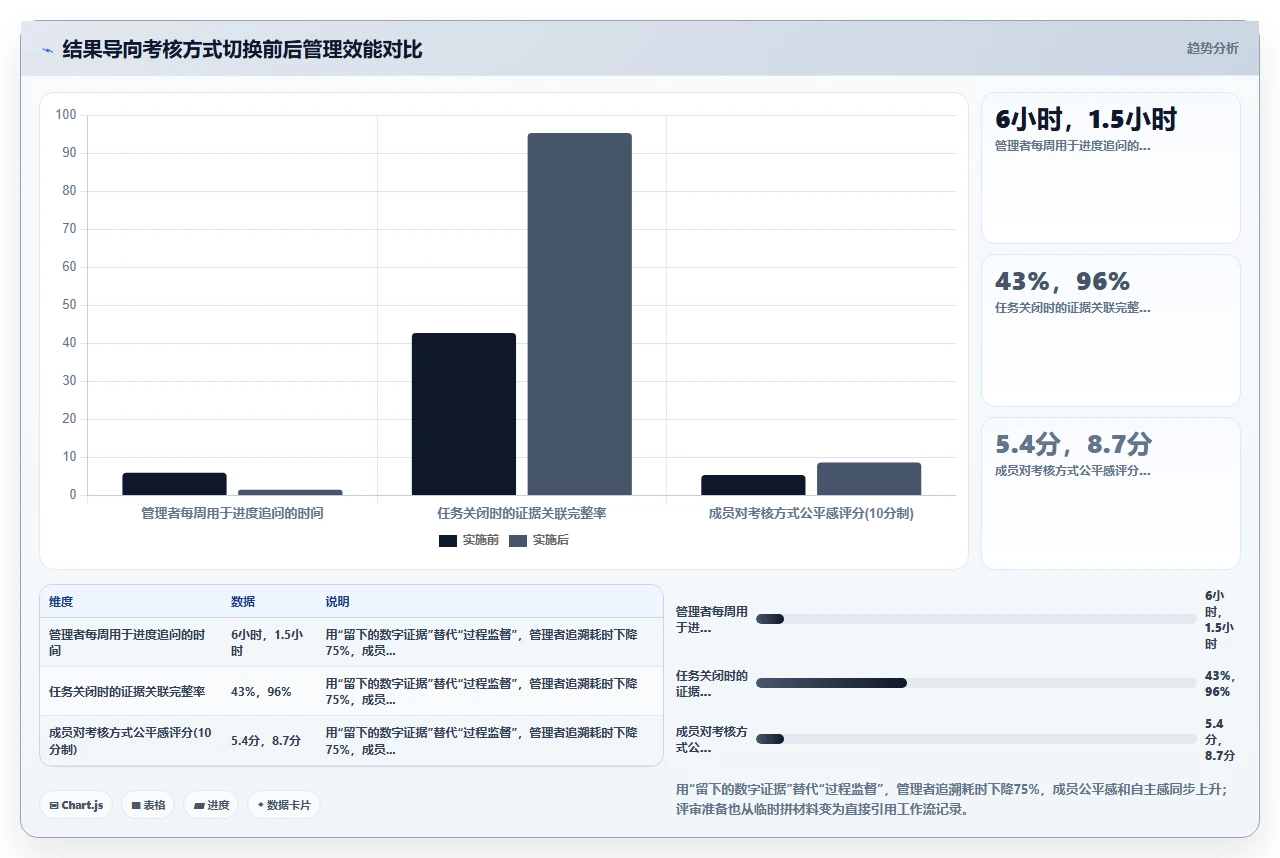Click the 实施前 bar for 任务关闭时的证据关联完整率
This screenshot has height=858, width=1280.
coord(464,414)
